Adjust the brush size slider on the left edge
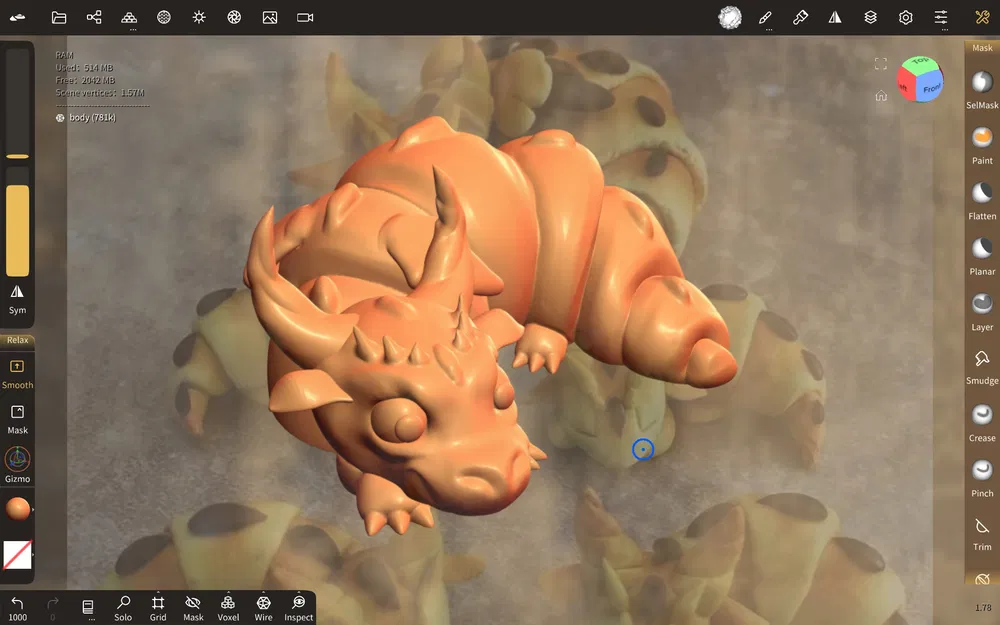1000x625 pixels. point(17,155)
